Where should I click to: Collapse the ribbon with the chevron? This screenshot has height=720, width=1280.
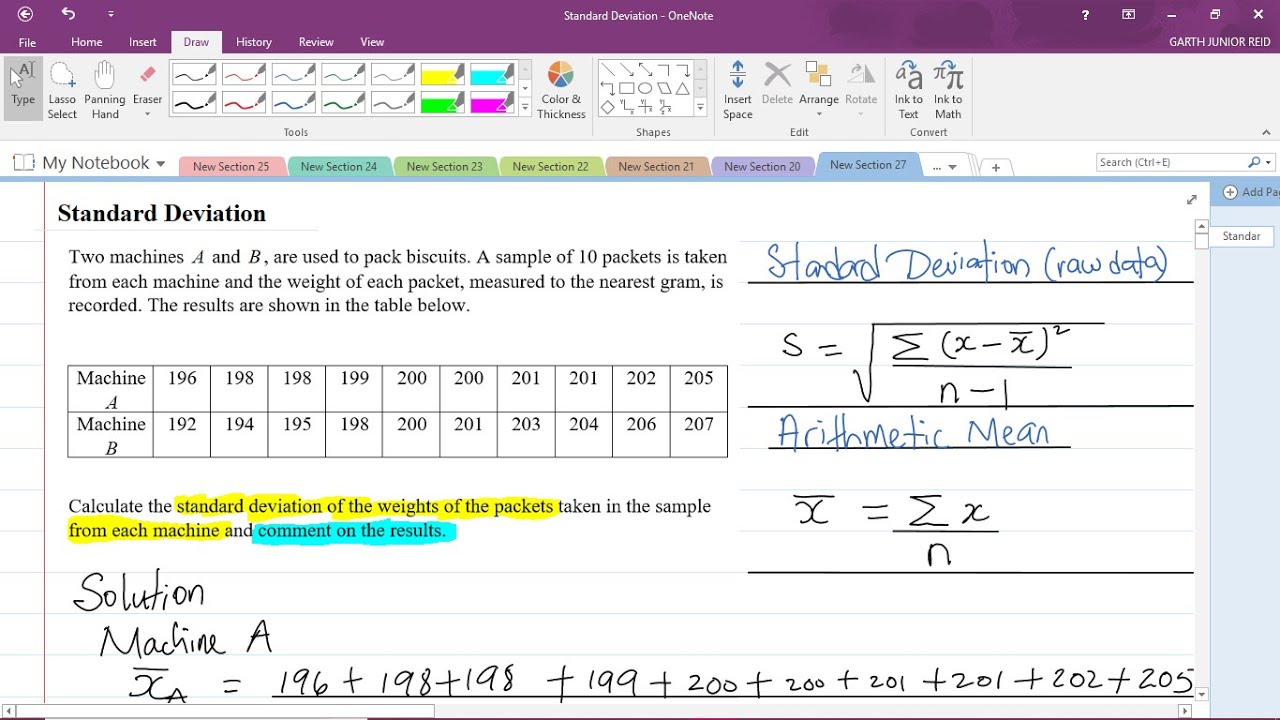click(1267, 132)
